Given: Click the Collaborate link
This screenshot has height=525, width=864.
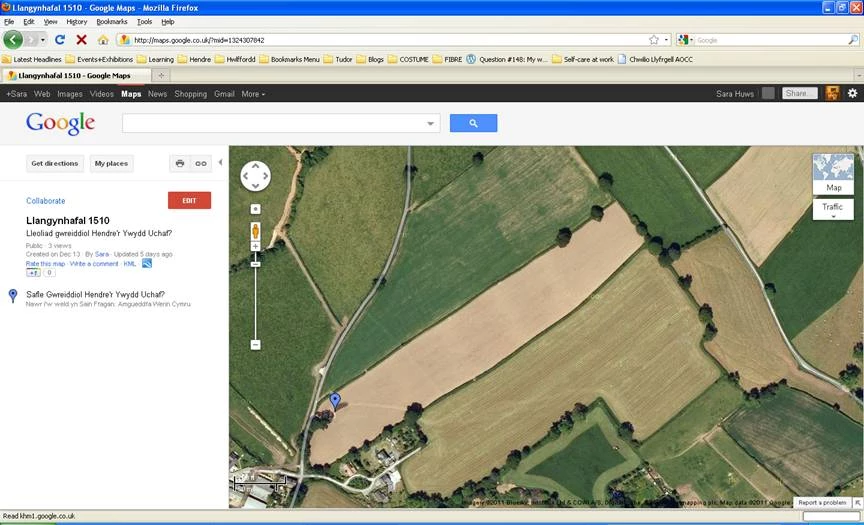Looking at the screenshot, I should pyautogui.click(x=46, y=201).
